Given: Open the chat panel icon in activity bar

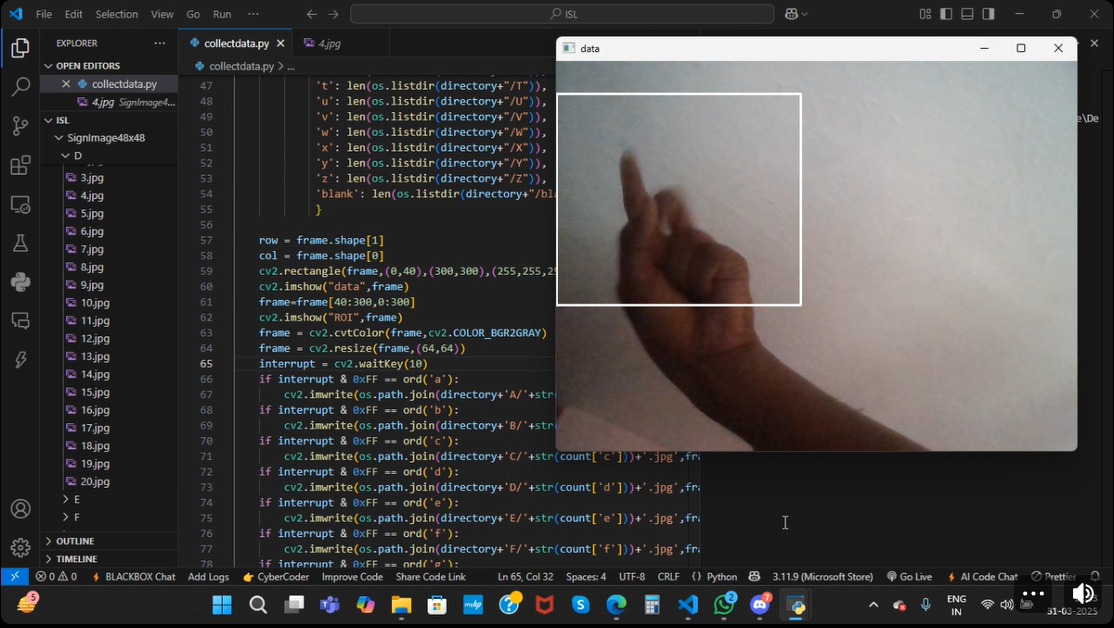Looking at the screenshot, I should point(21,320).
